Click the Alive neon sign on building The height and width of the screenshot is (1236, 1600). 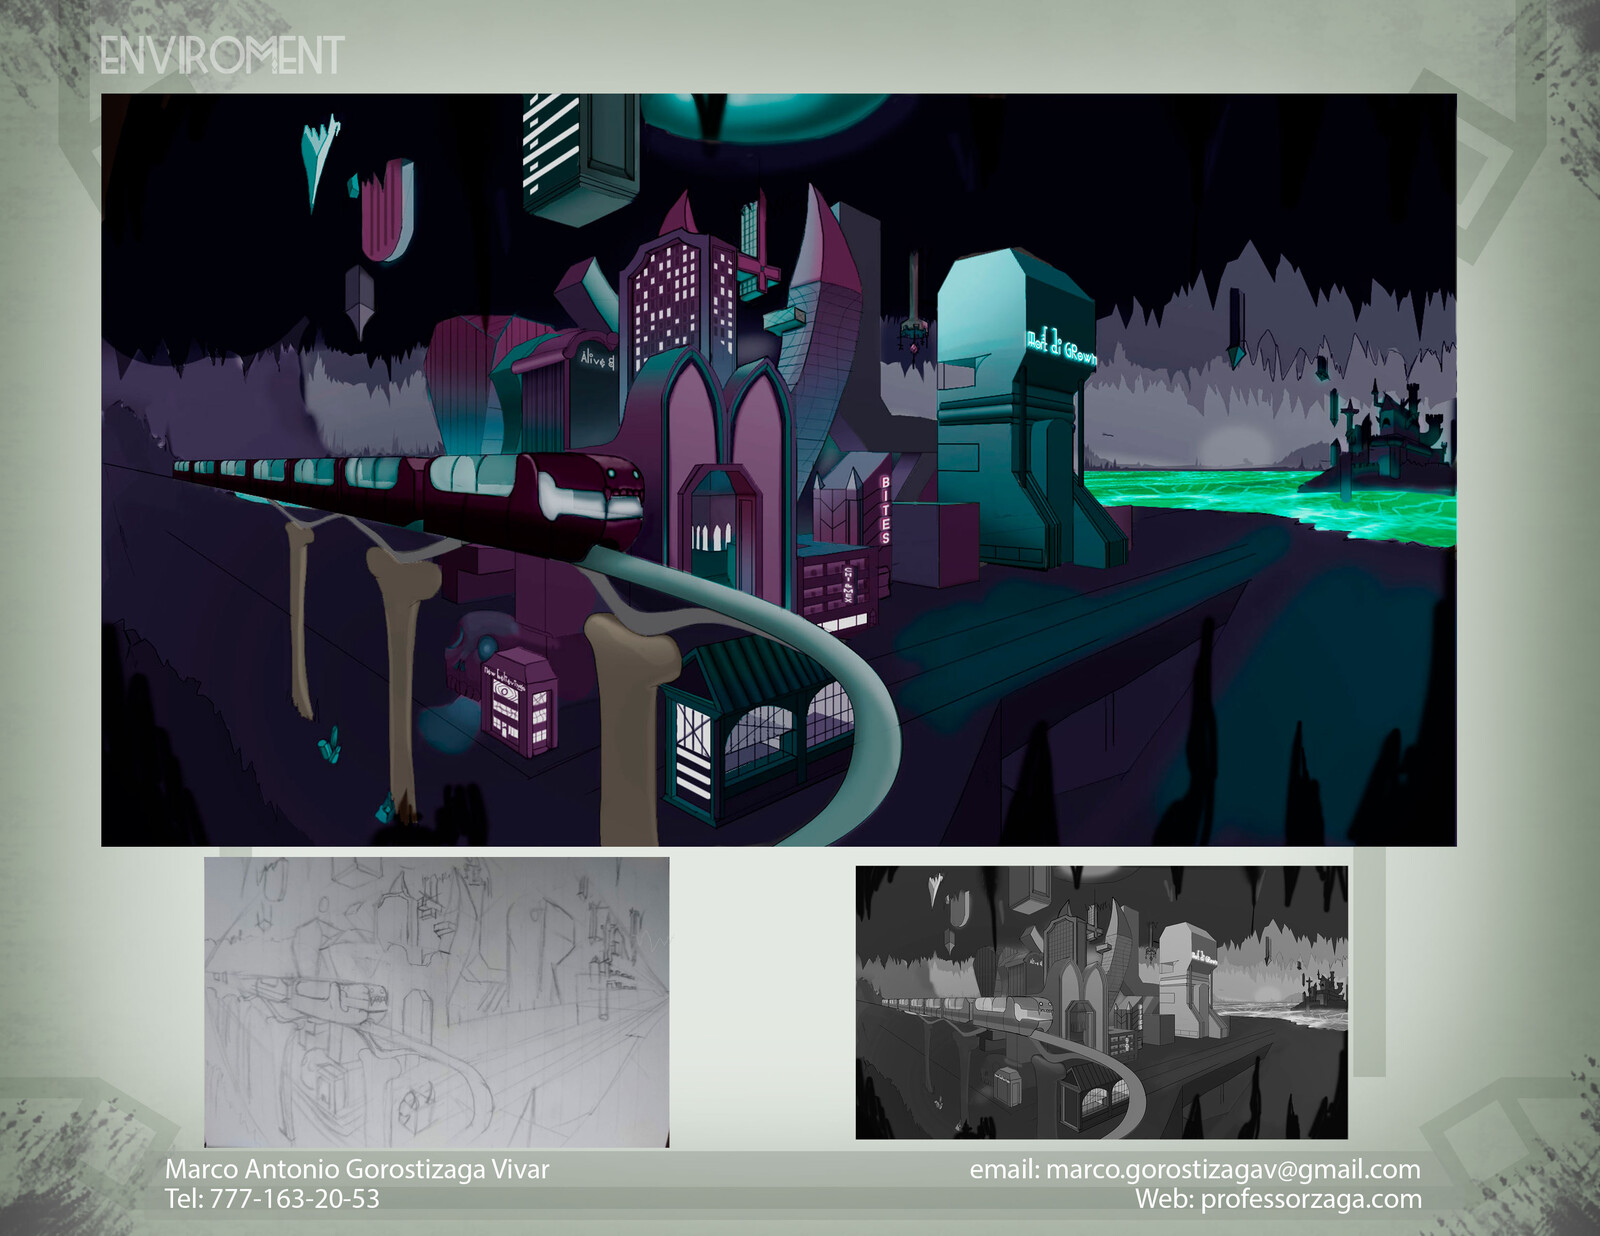pos(597,358)
